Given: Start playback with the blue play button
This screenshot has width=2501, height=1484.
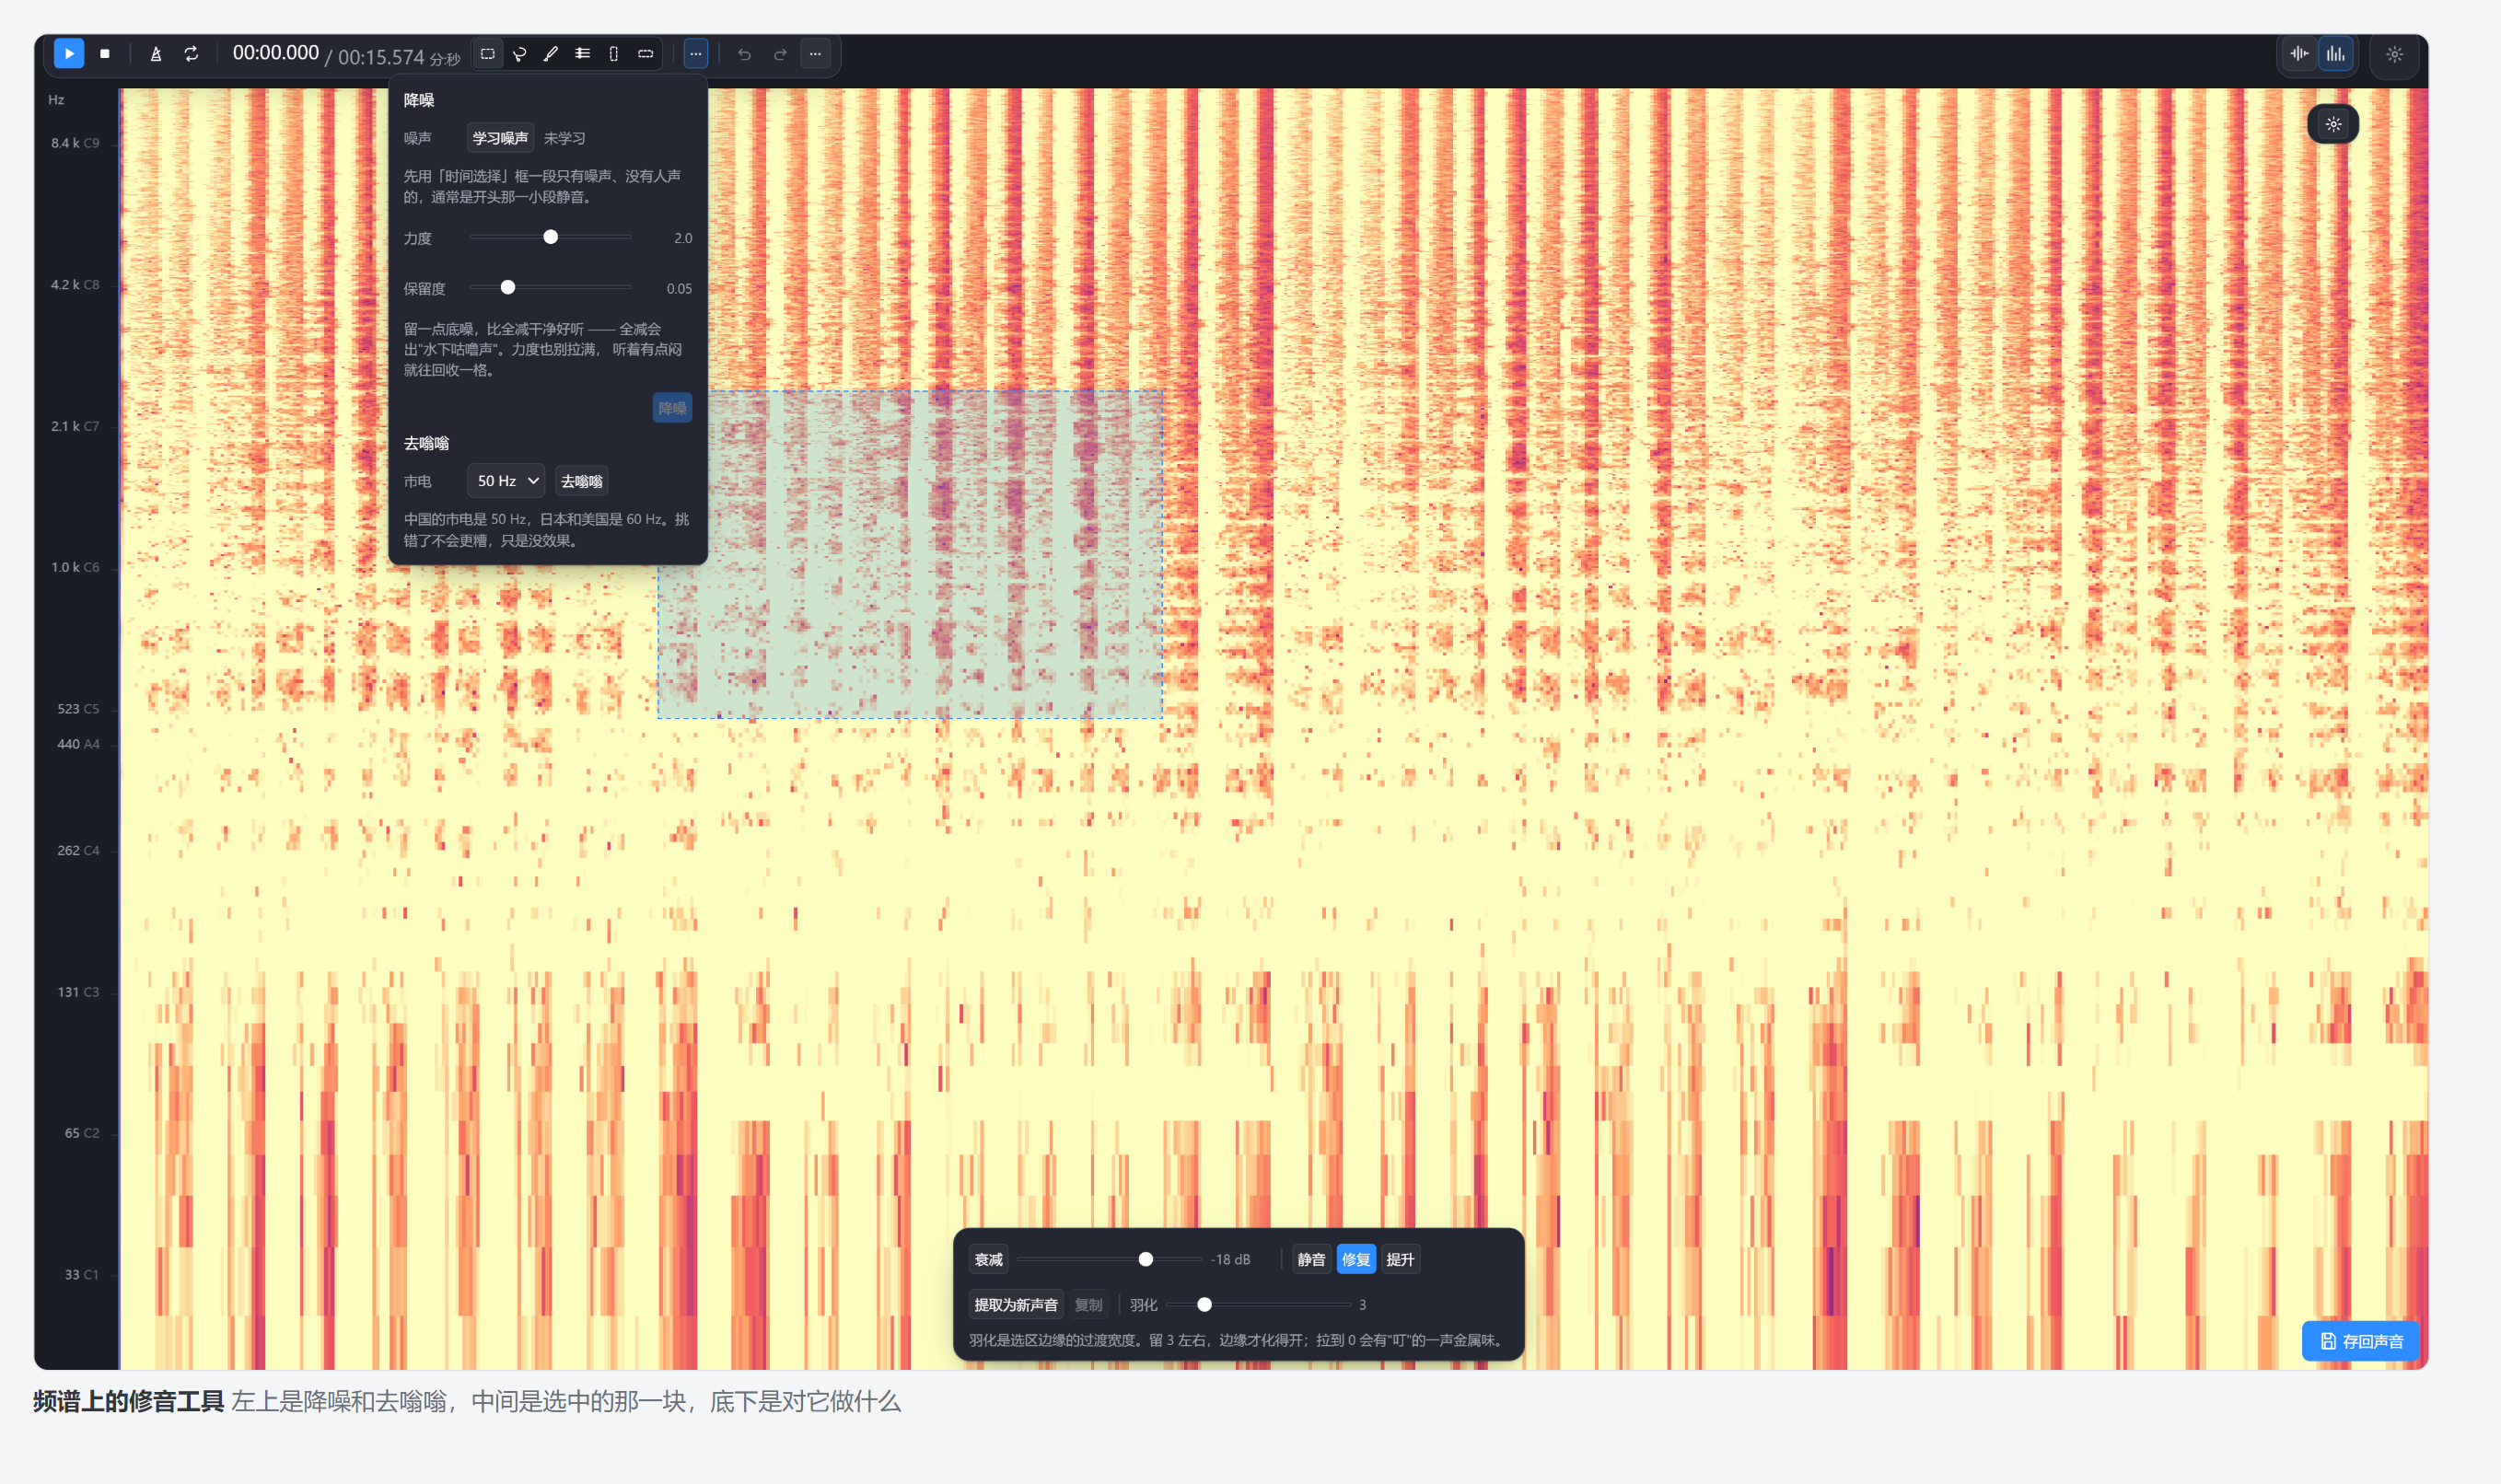Looking at the screenshot, I should [68, 54].
